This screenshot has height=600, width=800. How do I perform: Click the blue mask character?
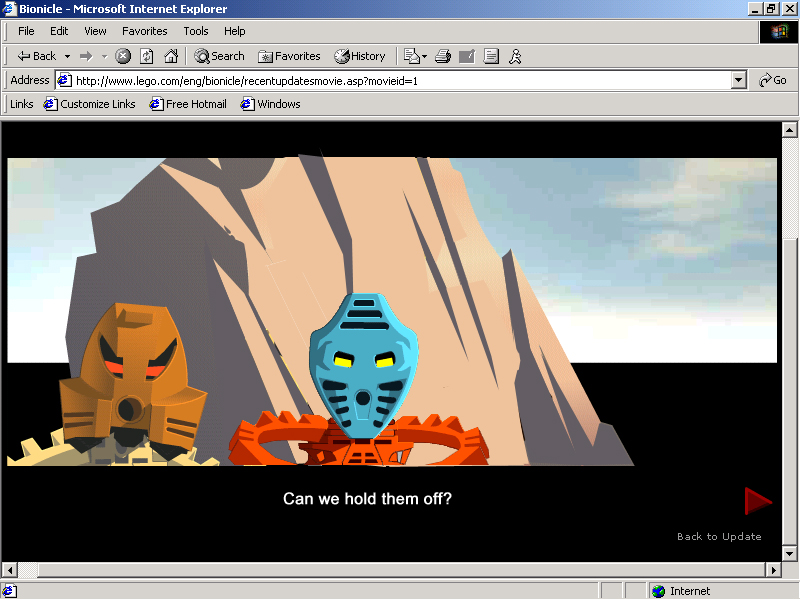[364, 366]
